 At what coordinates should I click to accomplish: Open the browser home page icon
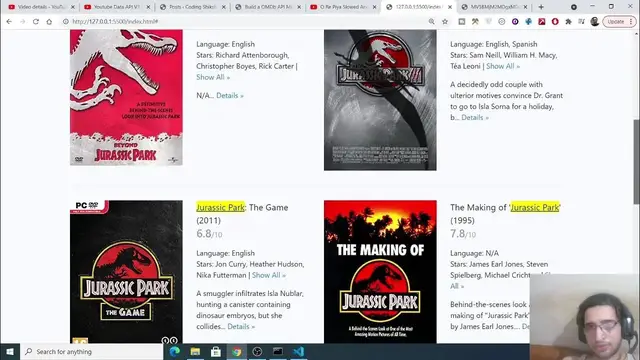49,21
